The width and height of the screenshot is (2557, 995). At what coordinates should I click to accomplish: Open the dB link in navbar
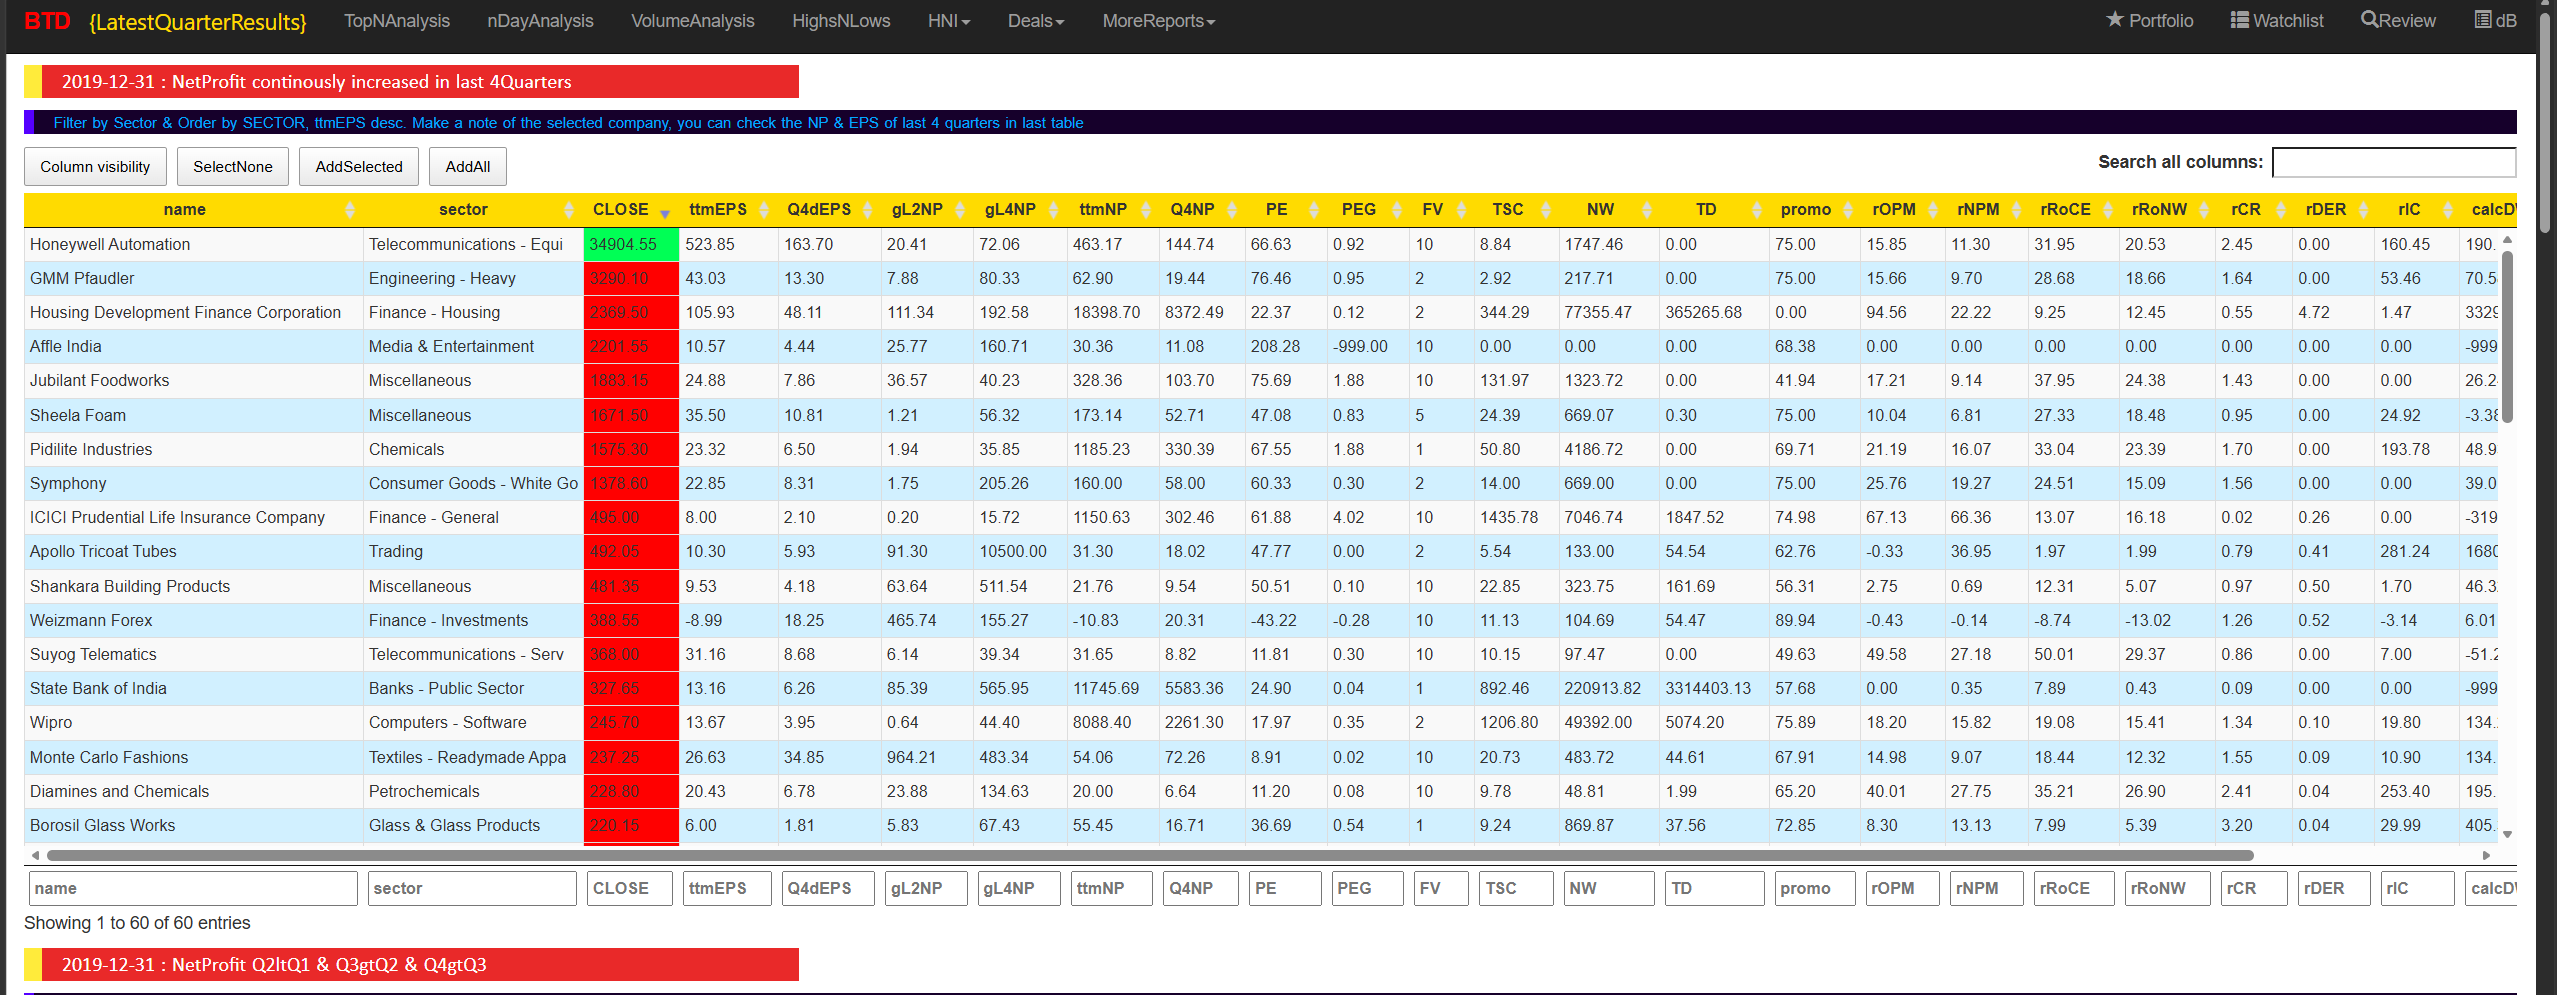coord(2496,20)
